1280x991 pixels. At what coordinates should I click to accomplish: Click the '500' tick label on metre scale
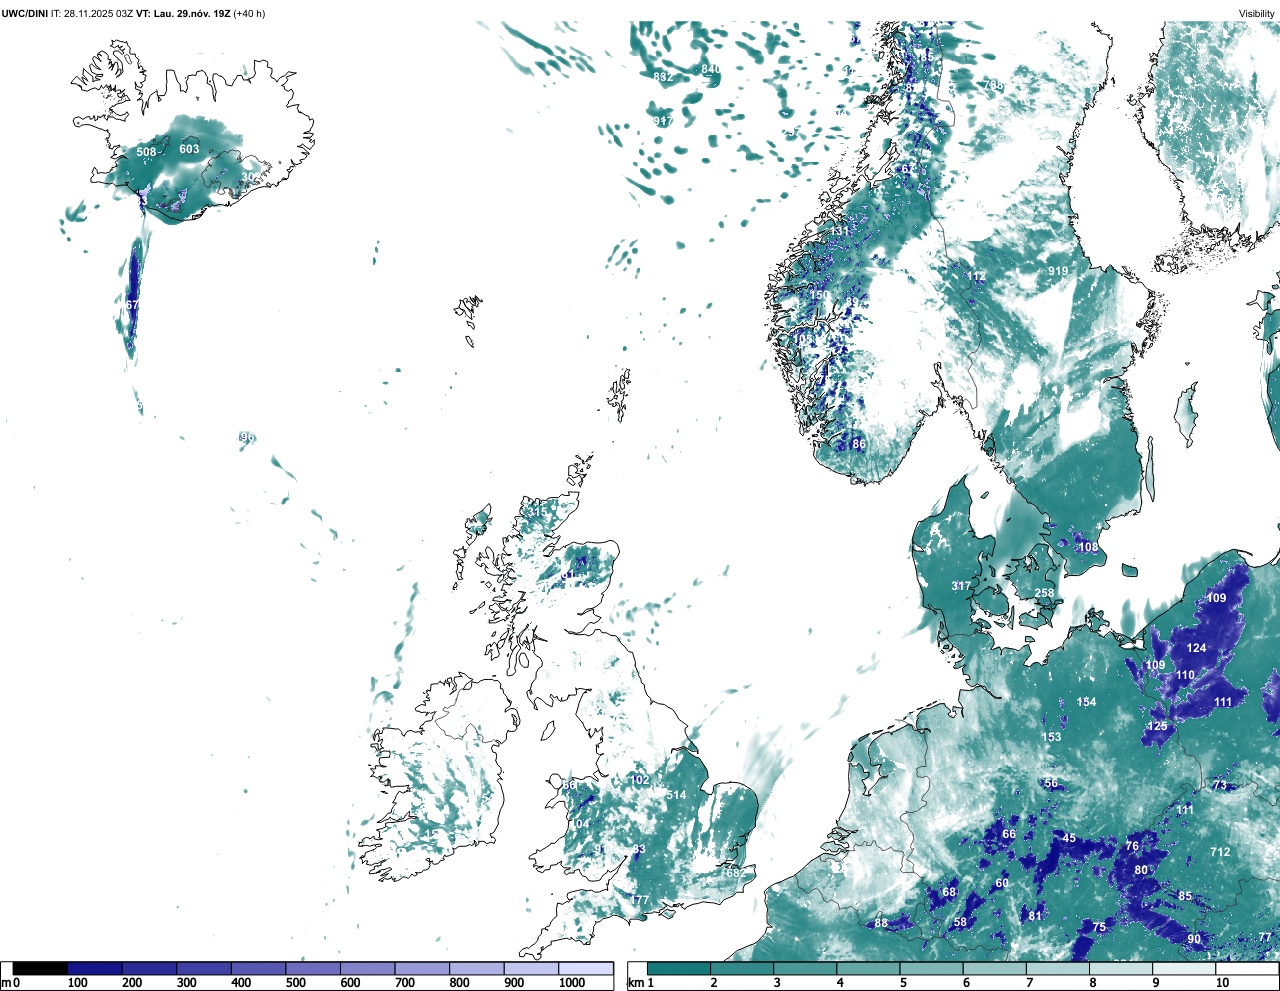point(295,983)
